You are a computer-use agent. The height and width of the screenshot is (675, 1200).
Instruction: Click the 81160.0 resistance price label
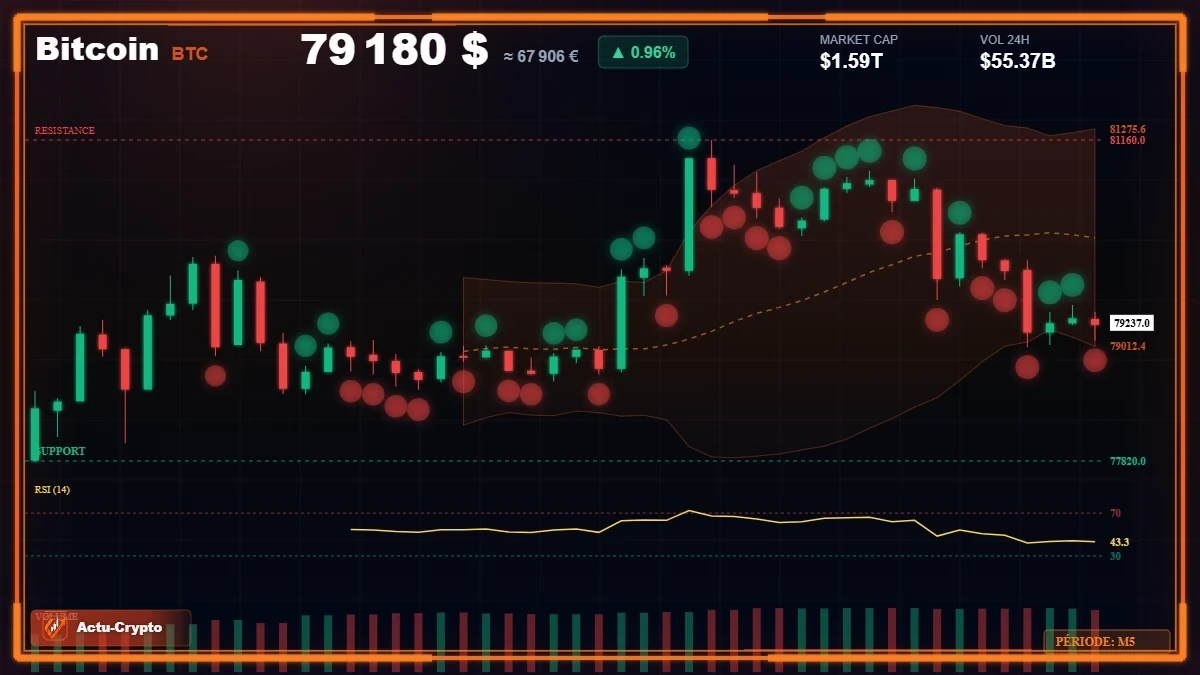1128,140
